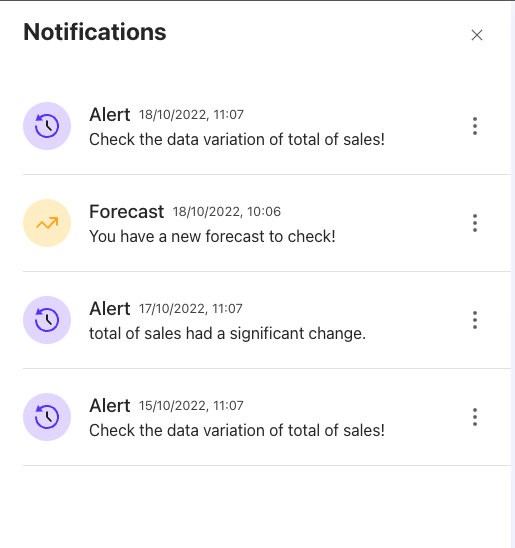Click the clock icon of the 15/10/2022 alert
The width and height of the screenshot is (515, 548).
click(x=47, y=417)
